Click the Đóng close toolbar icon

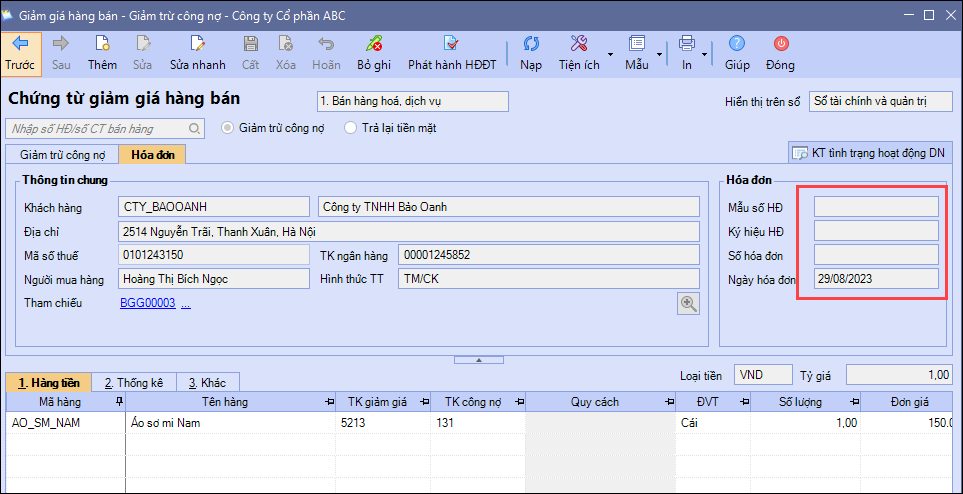pyautogui.click(x=780, y=44)
